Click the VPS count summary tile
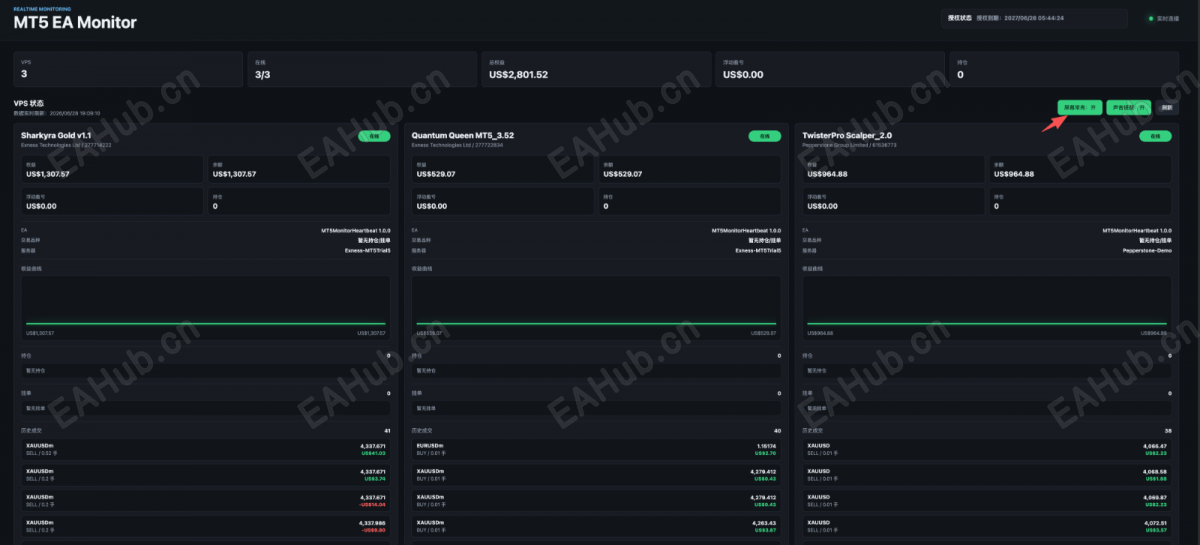 coord(128,69)
